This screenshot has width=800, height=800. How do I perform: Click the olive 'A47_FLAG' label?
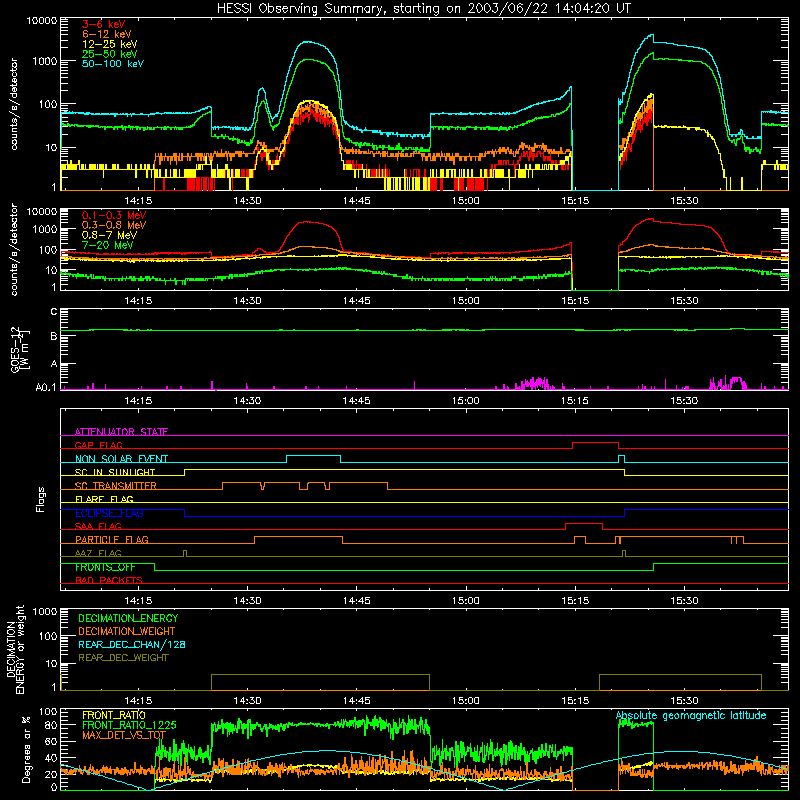tap(98, 553)
